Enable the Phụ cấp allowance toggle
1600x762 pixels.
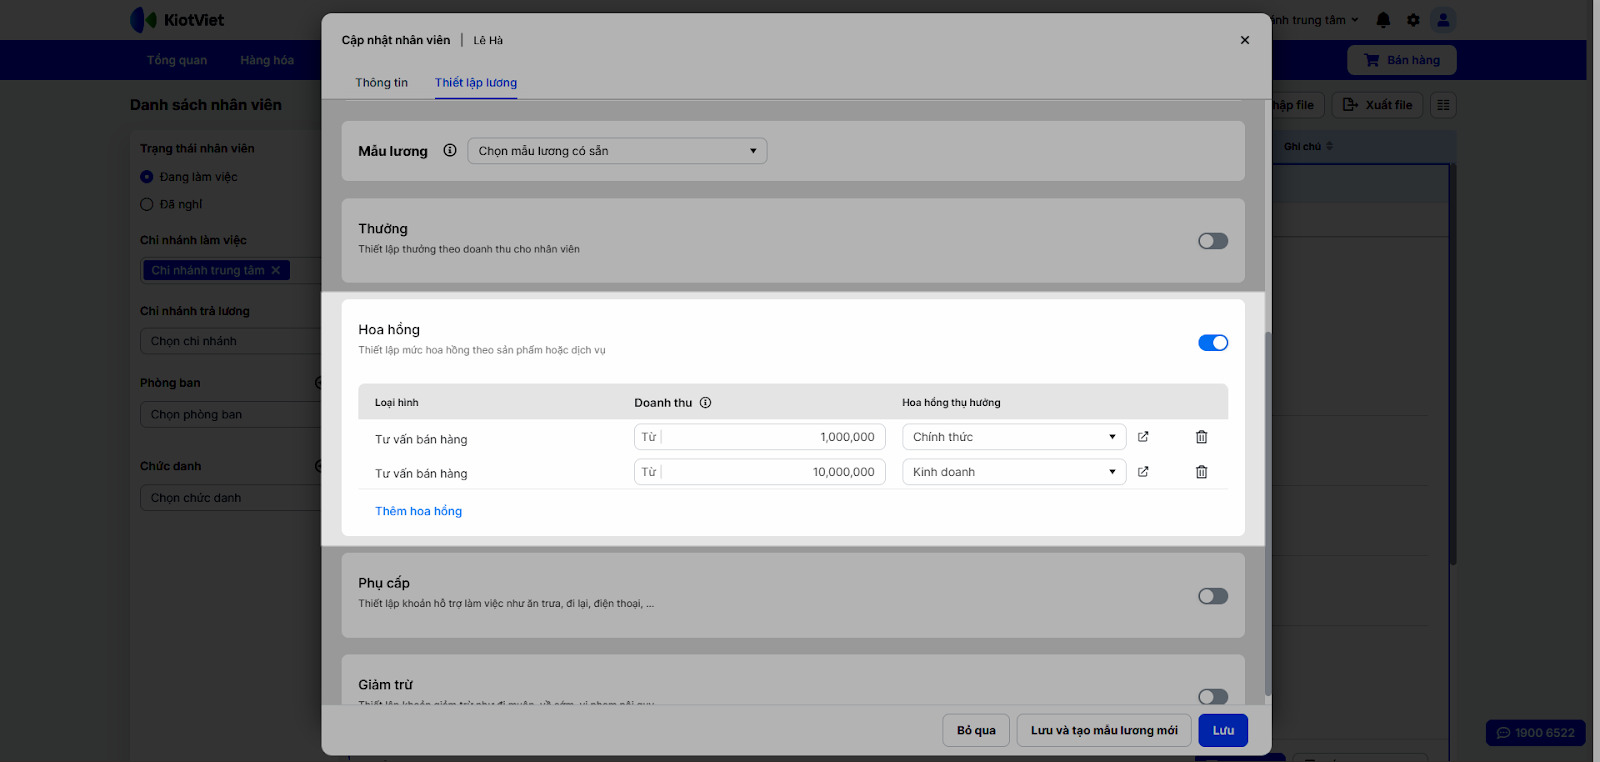pos(1213,596)
